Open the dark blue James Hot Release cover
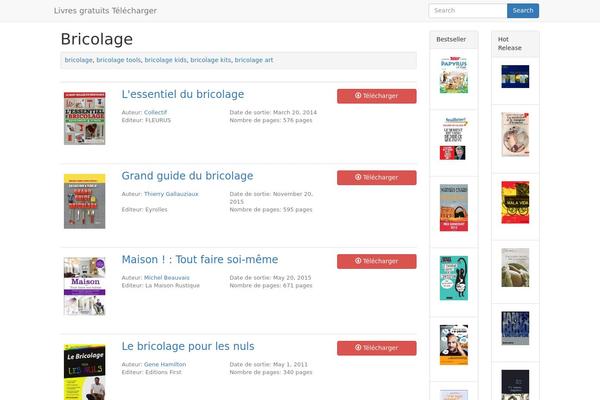The width and height of the screenshot is (600, 400). pos(515,328)
